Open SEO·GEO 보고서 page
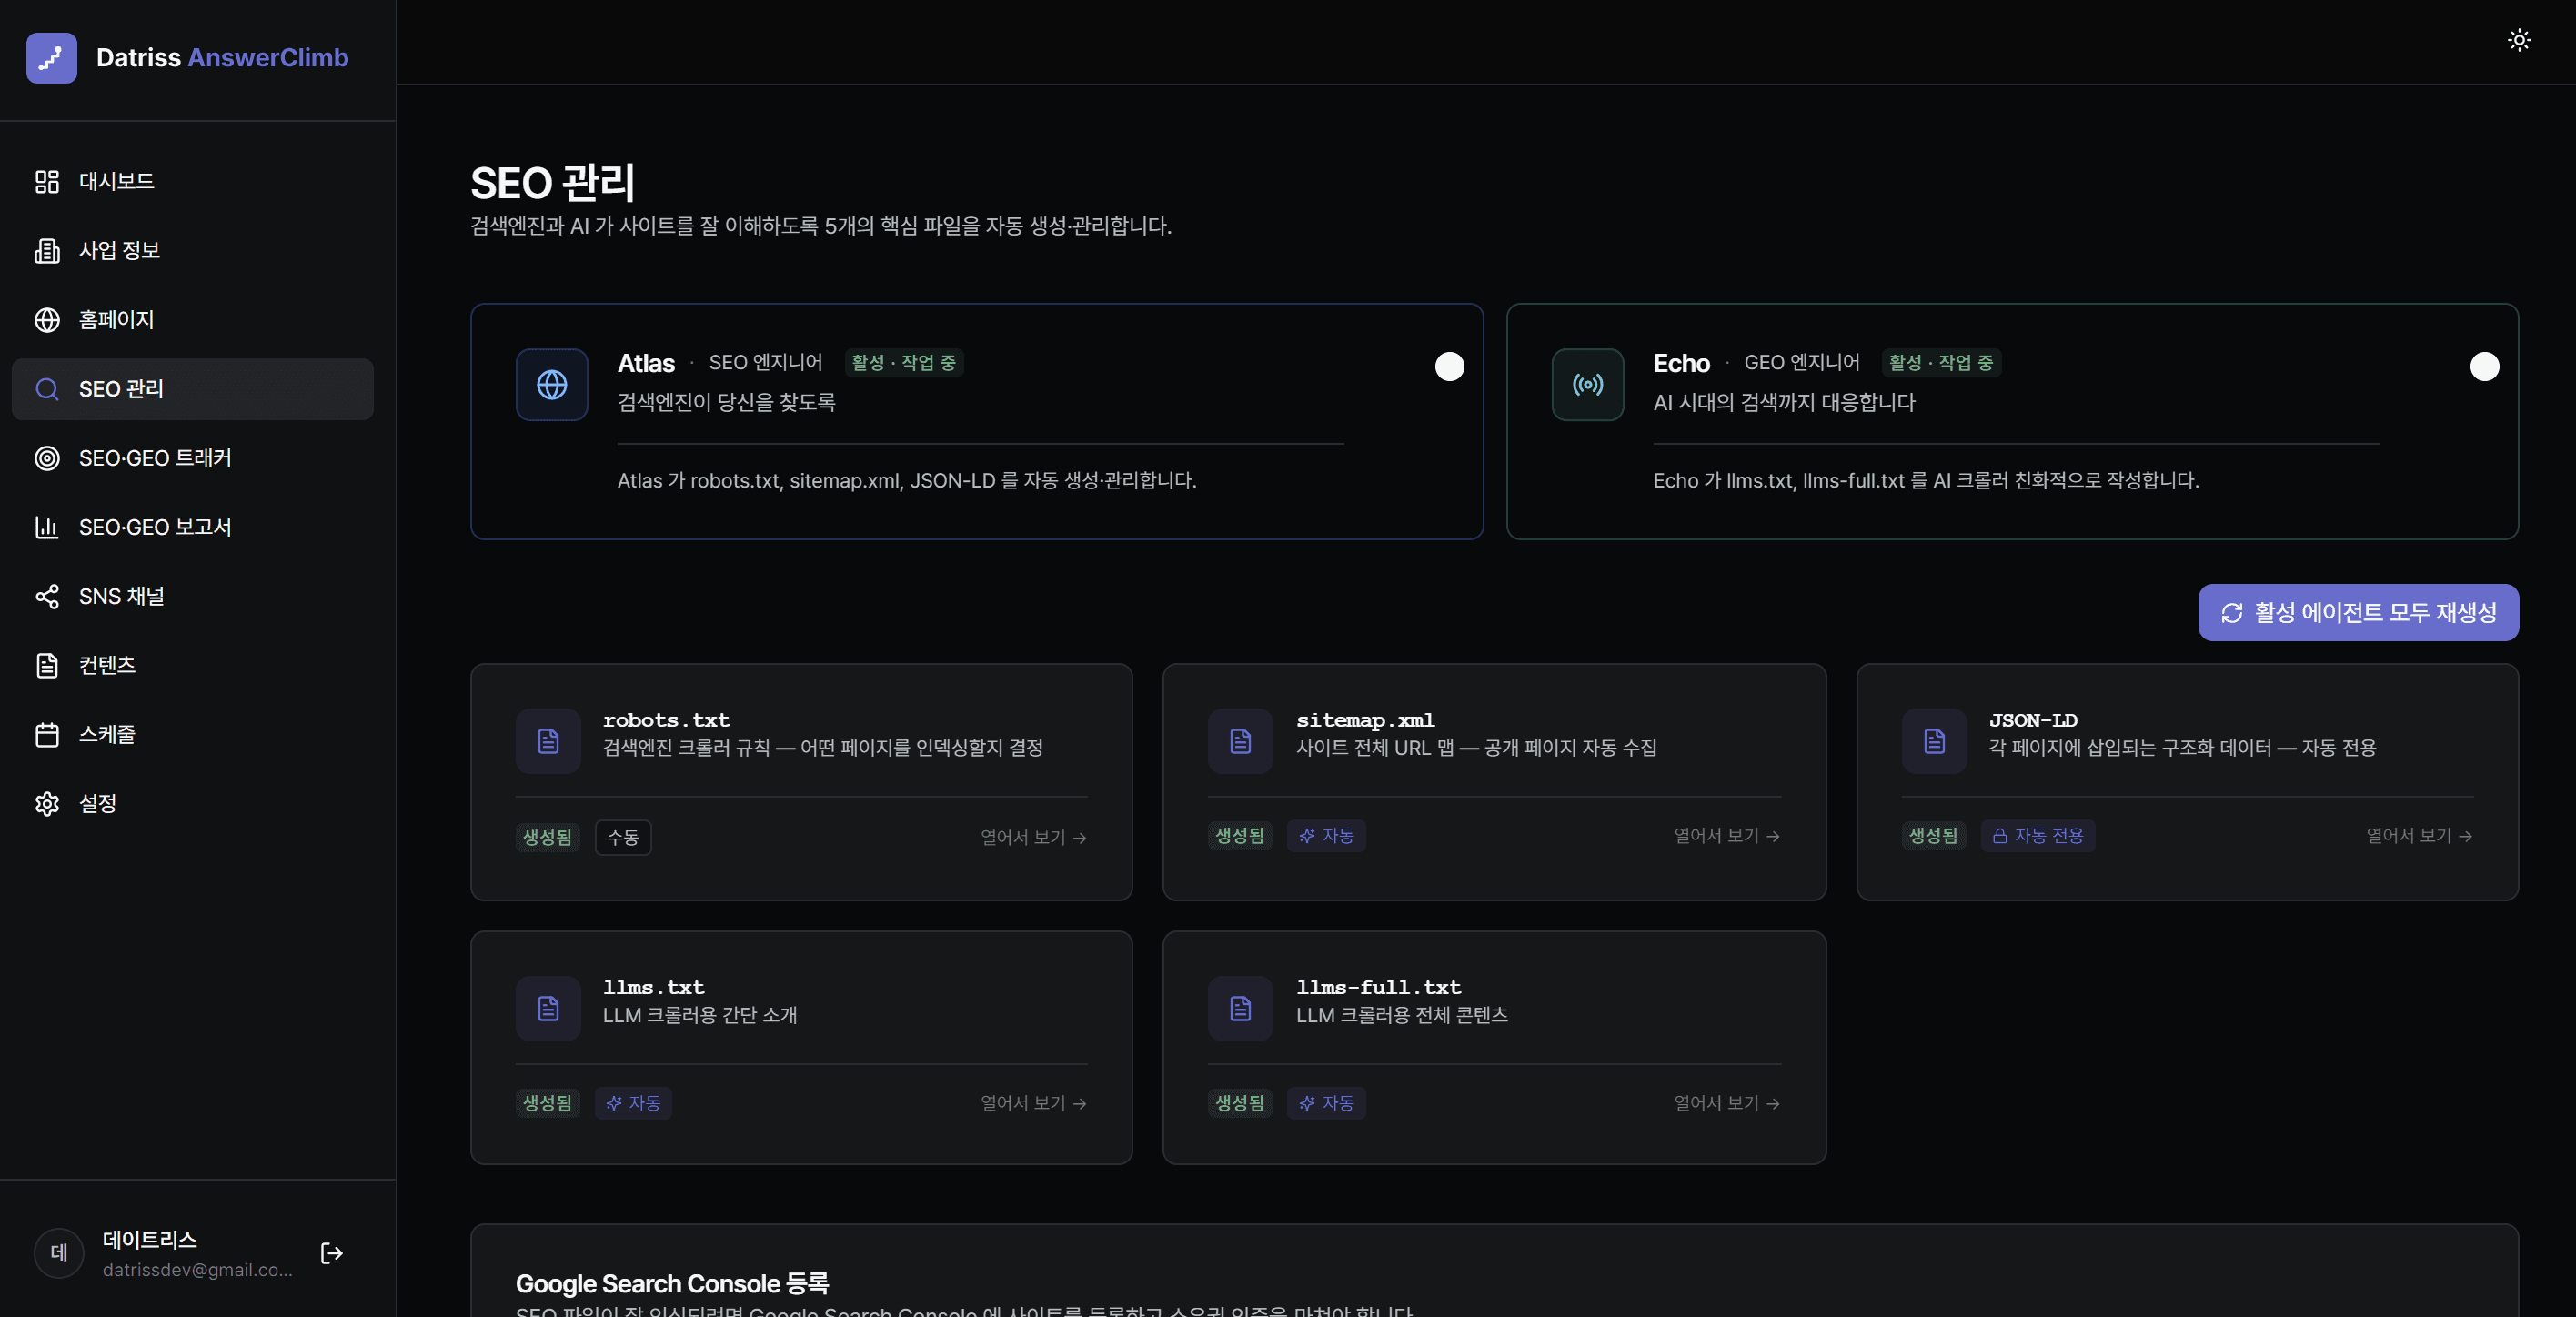2576x1317 pixels. (x=193, y=527)
